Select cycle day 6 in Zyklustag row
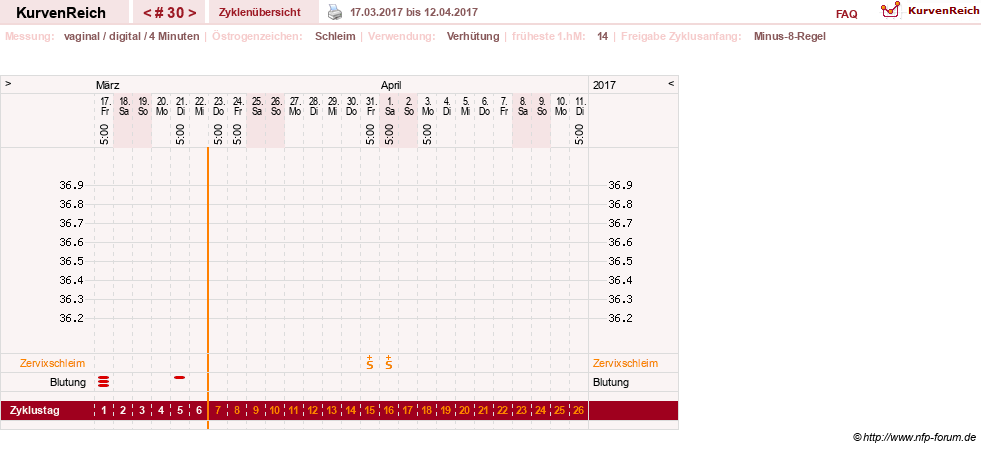 click(x=199, y=411)
